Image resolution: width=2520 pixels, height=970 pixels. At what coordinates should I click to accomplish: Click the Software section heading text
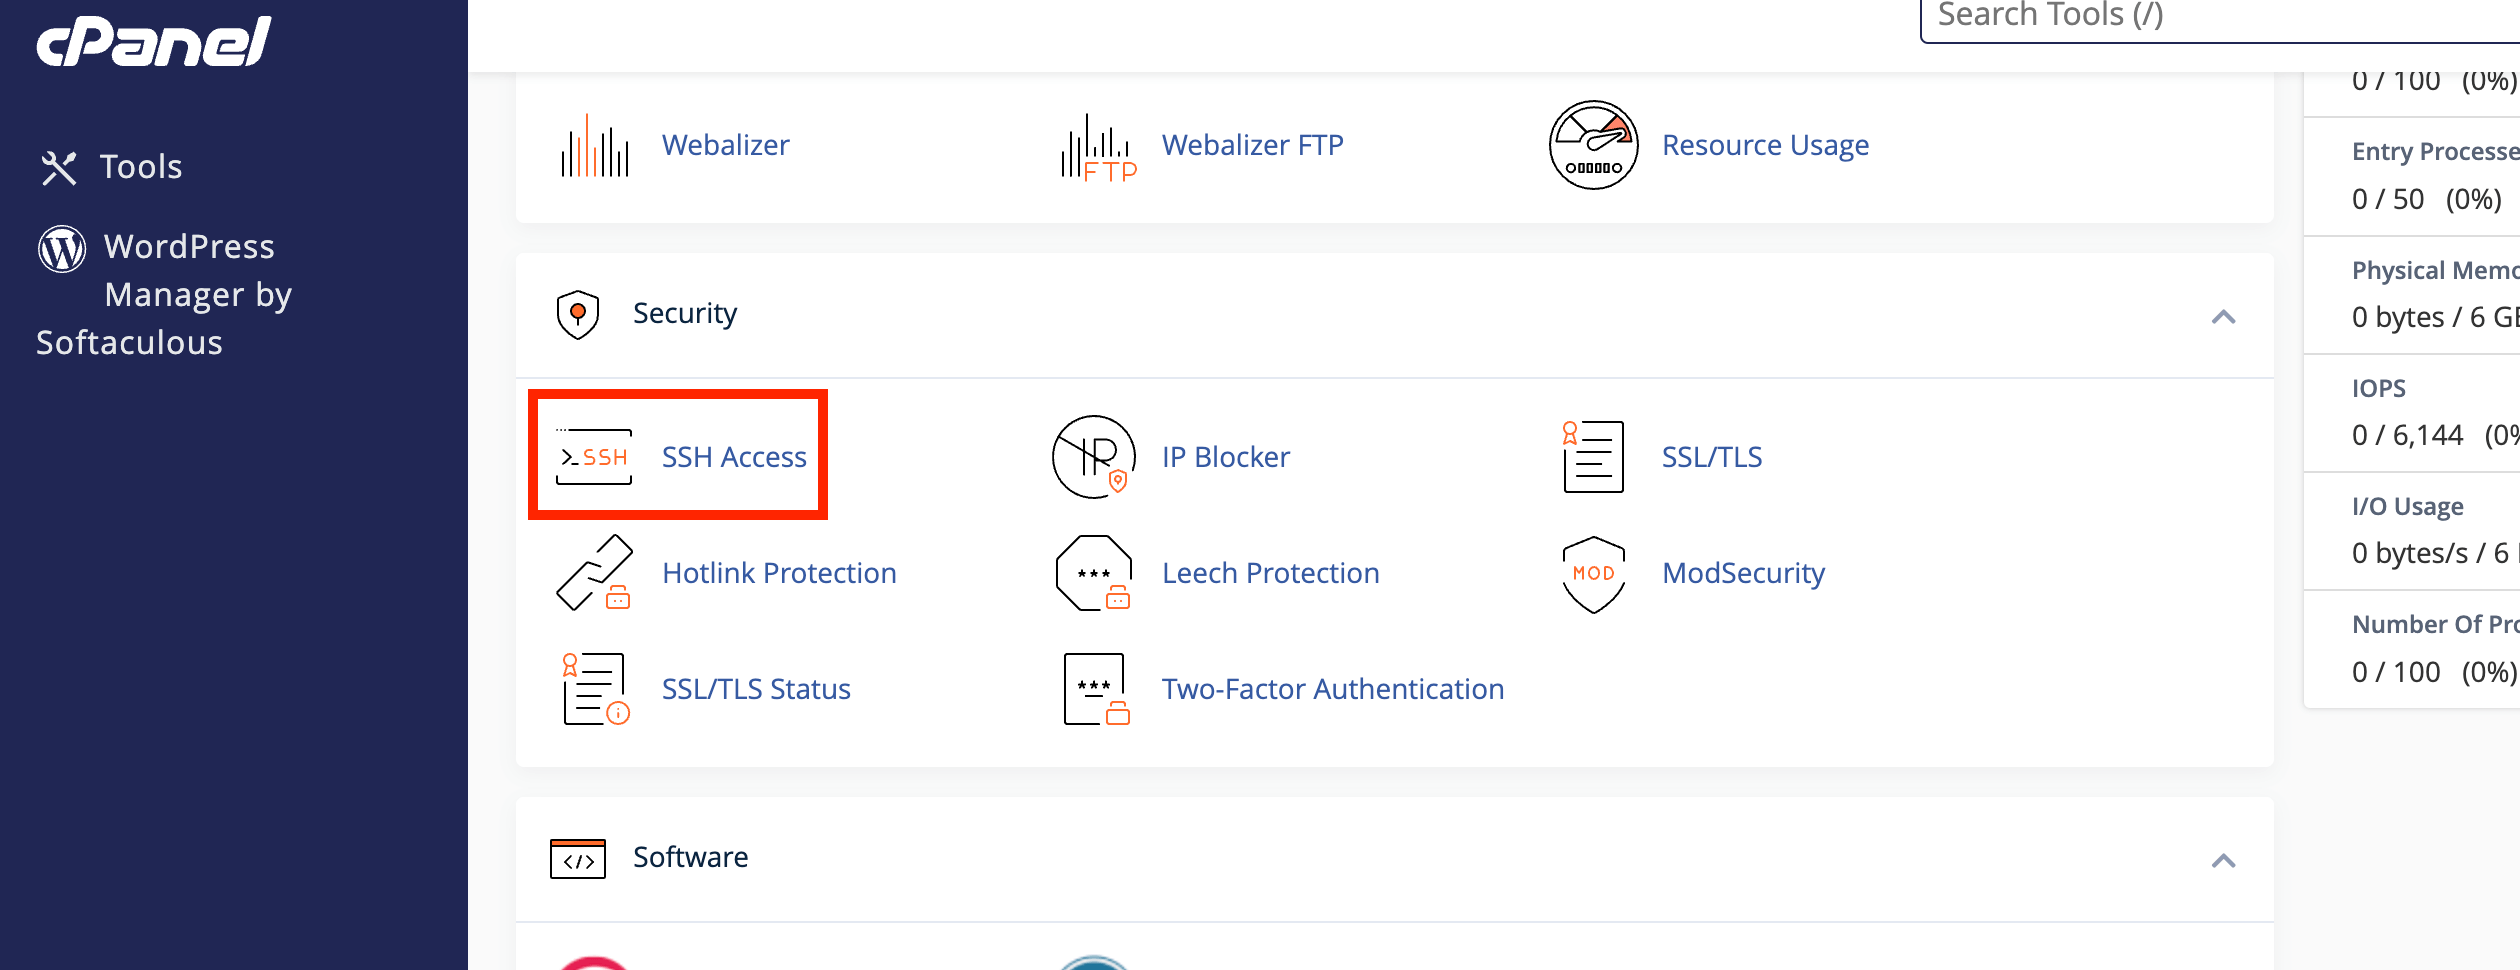click(x=690, y=857)
